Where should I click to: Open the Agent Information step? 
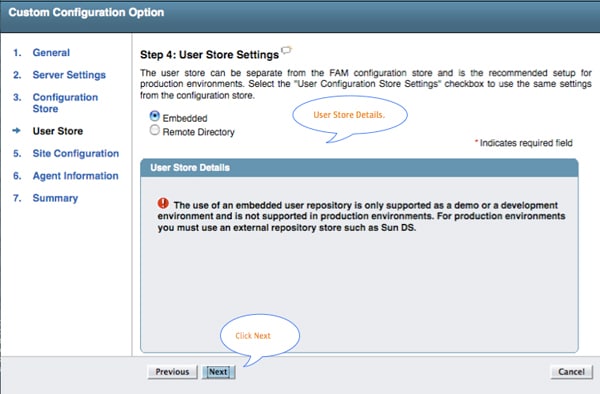[75, 176]
